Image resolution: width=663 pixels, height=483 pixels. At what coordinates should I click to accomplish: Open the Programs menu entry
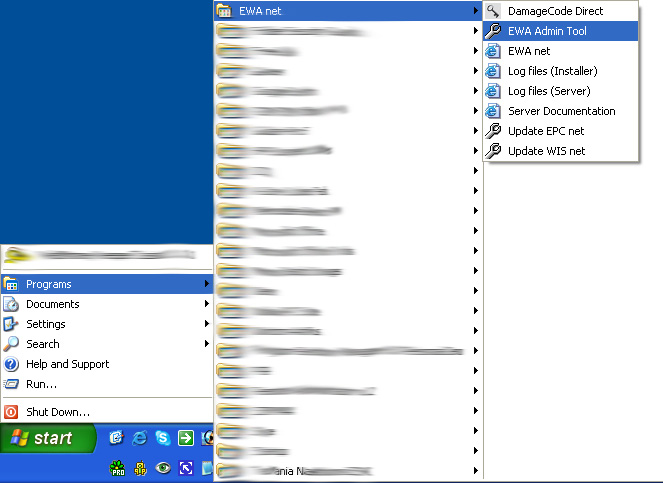(x=107, y=284)
